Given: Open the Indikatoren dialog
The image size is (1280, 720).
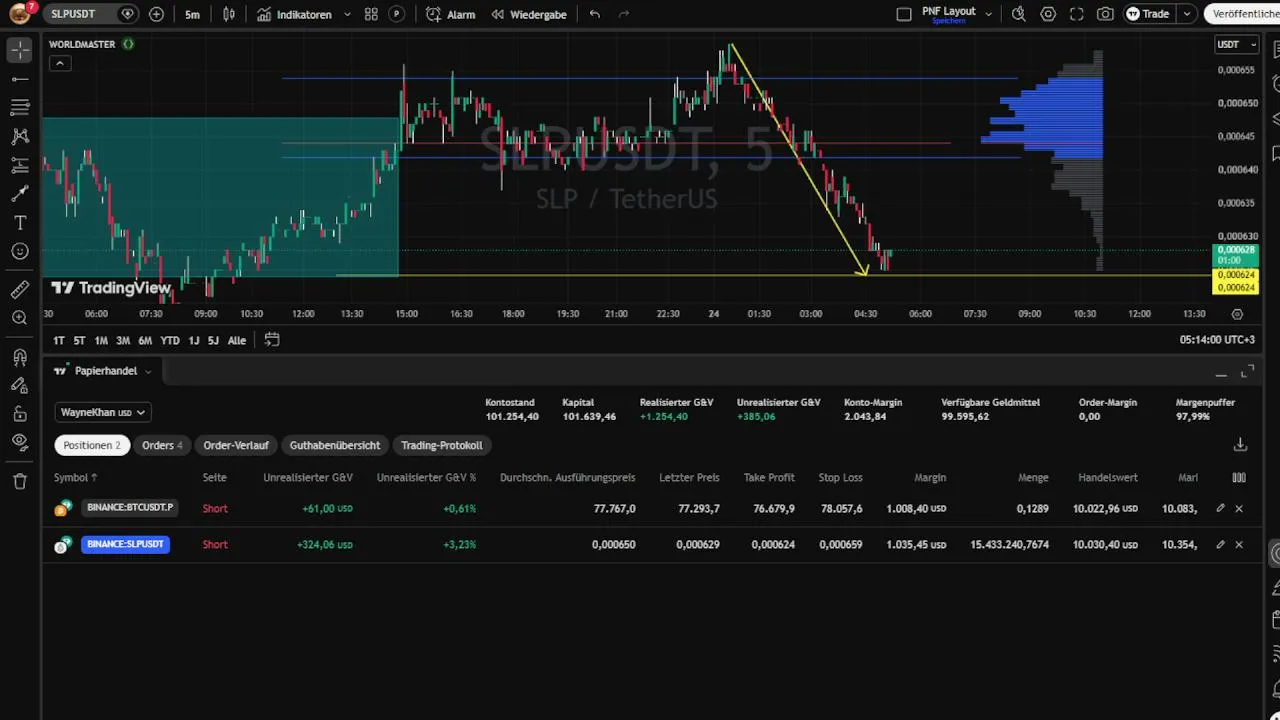Looking at the screenshot, I should tap(294, 14).
